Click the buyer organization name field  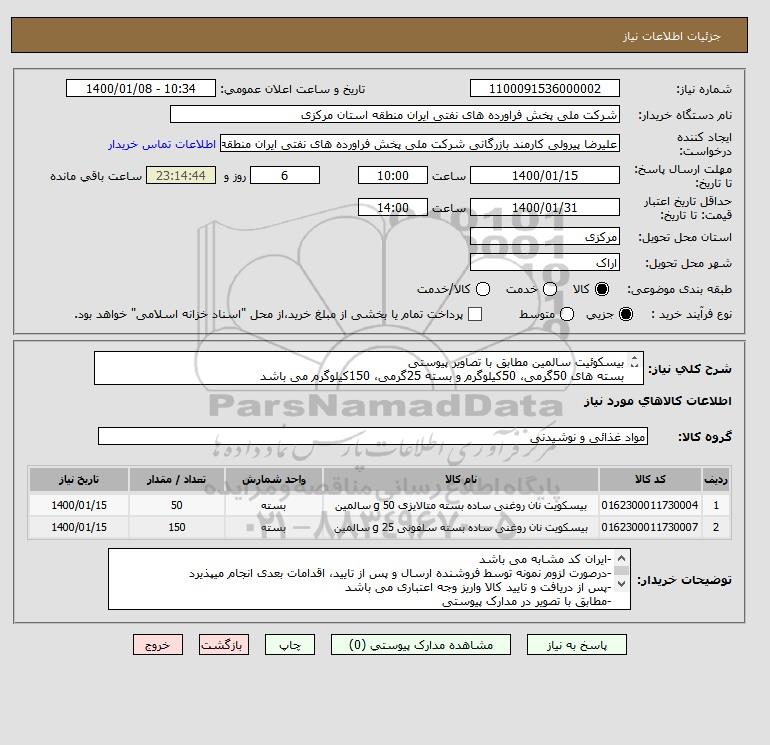click(x=395, y=114)
